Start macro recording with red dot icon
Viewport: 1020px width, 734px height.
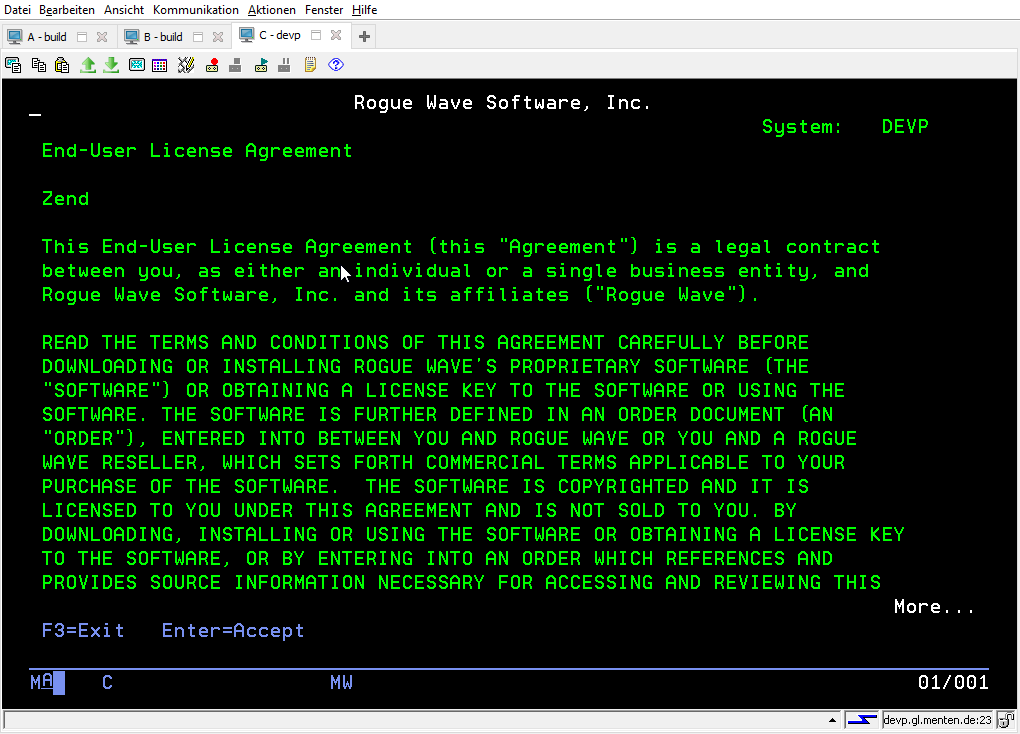(212, 65)
